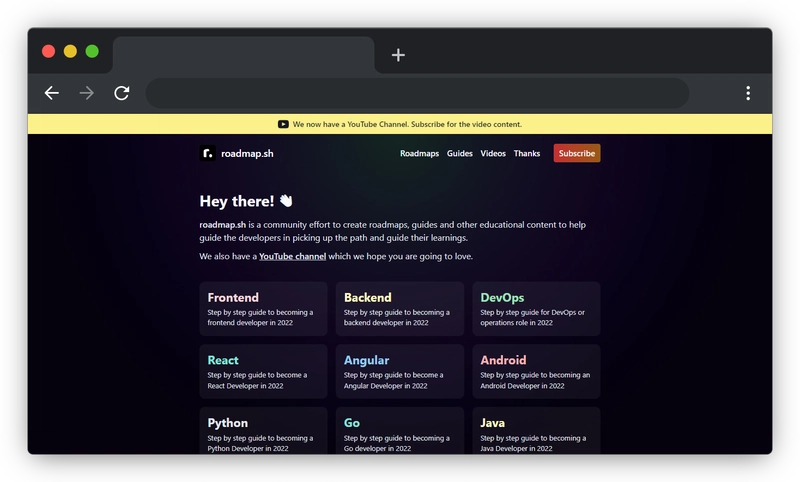Open the Go roadmap card

400,430
